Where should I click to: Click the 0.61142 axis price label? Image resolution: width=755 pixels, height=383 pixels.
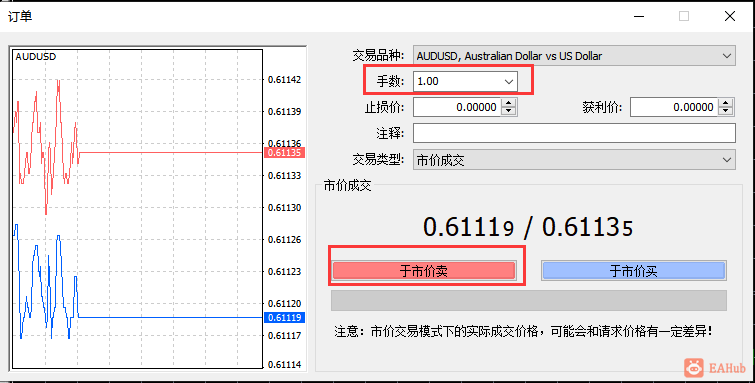pyautogui.click(x=284, y=79)
